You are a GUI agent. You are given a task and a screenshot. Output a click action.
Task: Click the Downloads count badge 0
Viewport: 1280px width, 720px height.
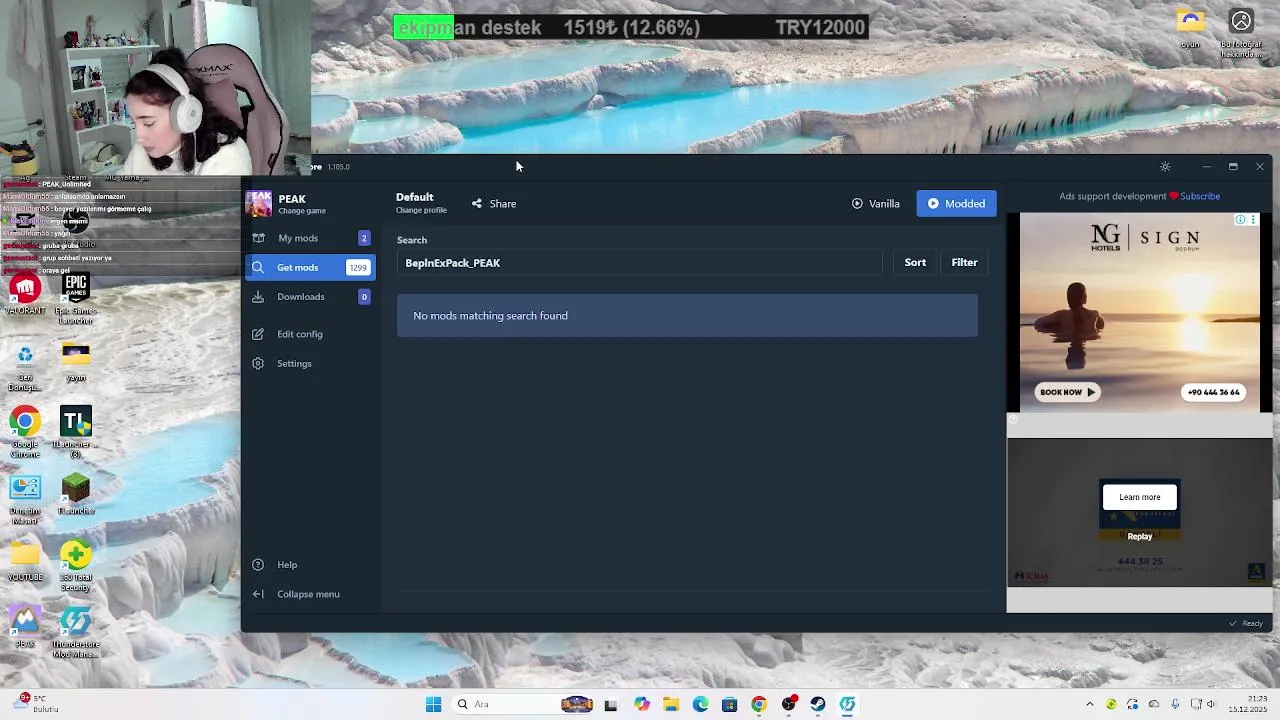[364, 296]
